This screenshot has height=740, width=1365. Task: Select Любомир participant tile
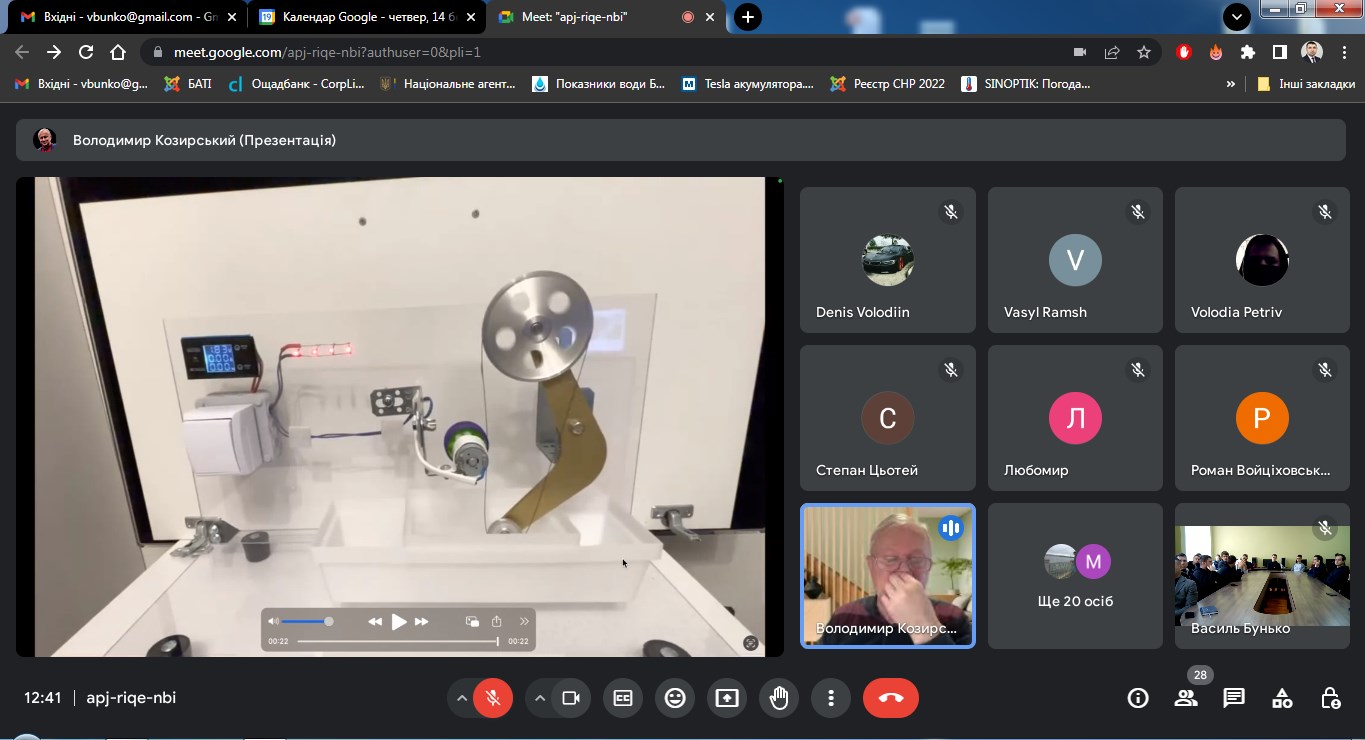pos(1075,418)
